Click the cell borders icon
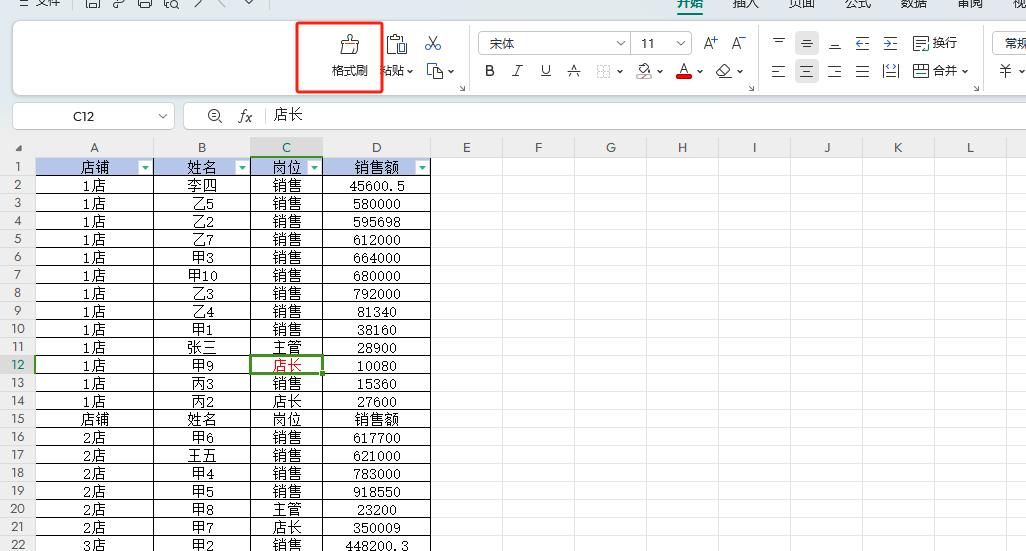This screenshot has width=1026, height=551. 603,71
